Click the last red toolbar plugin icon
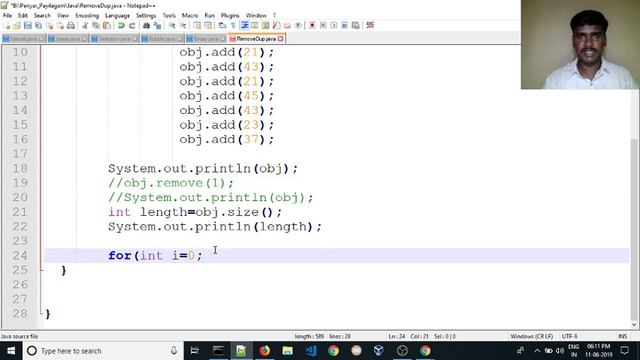The image size is (640, 360). [370, 25]
